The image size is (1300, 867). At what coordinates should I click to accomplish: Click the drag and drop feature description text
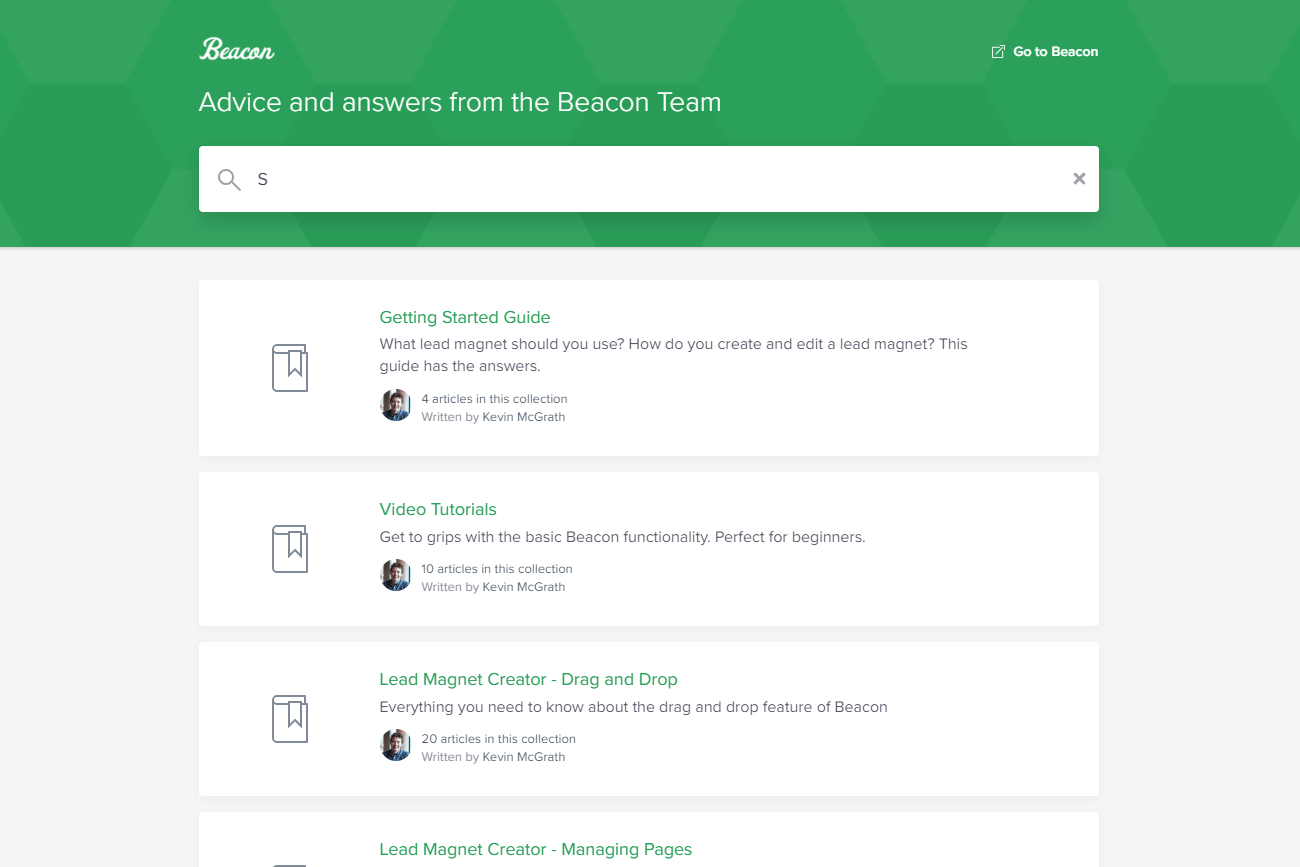point(633,707)
